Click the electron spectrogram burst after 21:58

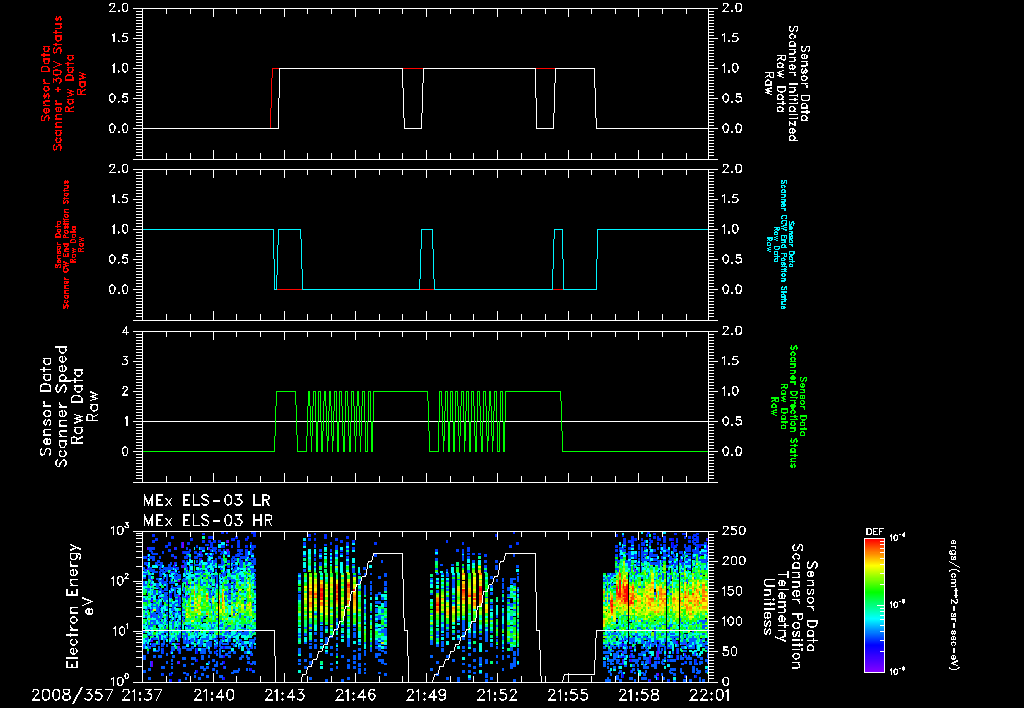(655, 606)
